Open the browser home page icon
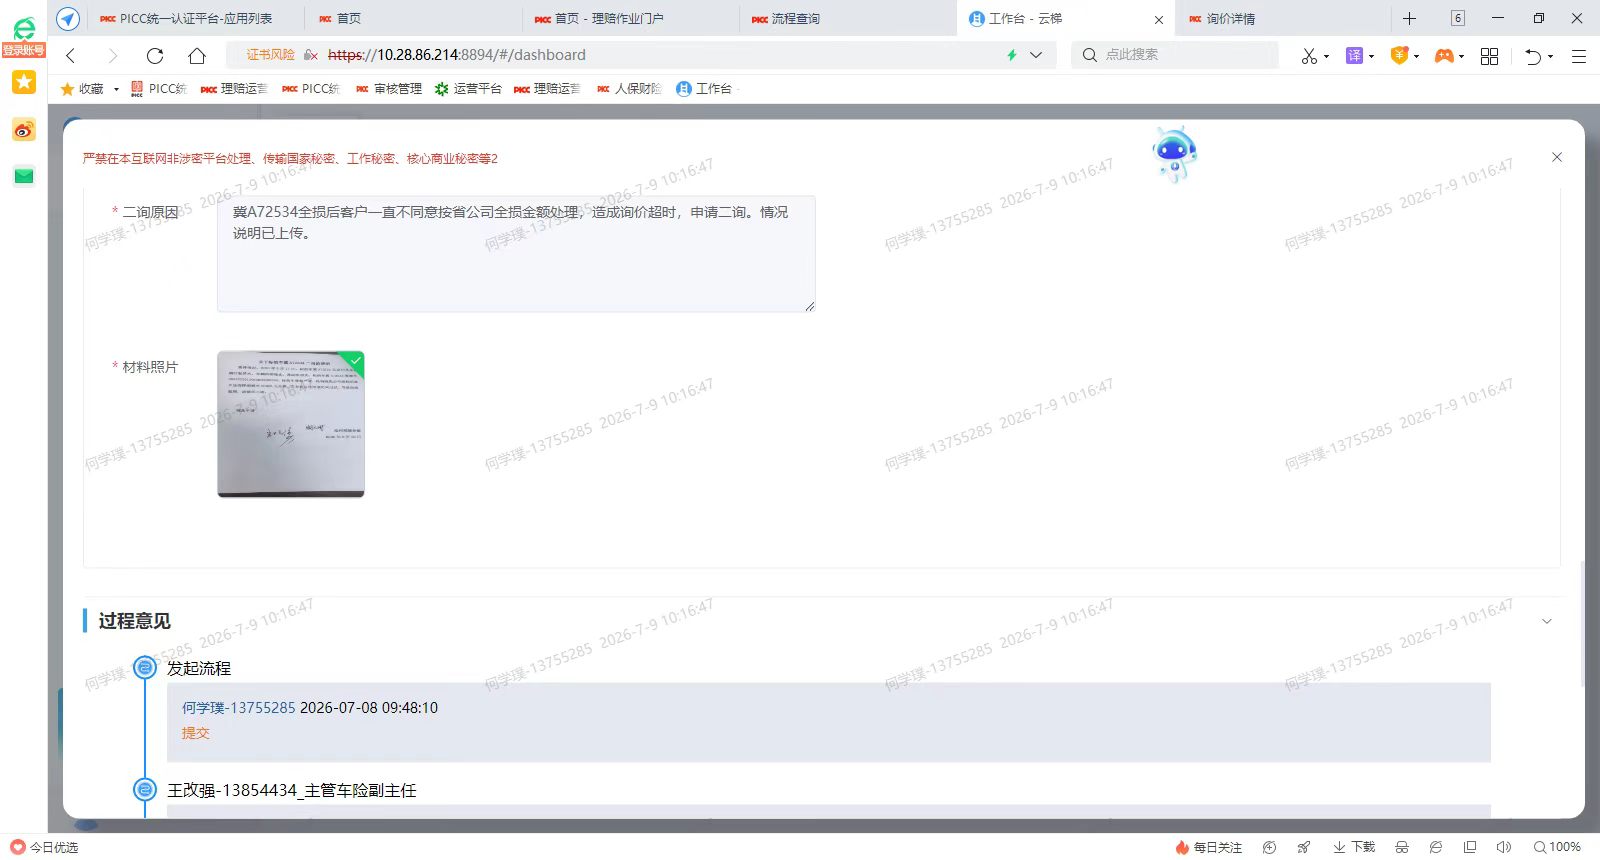Screen dimensions: 1600x860 click(197, 56)
